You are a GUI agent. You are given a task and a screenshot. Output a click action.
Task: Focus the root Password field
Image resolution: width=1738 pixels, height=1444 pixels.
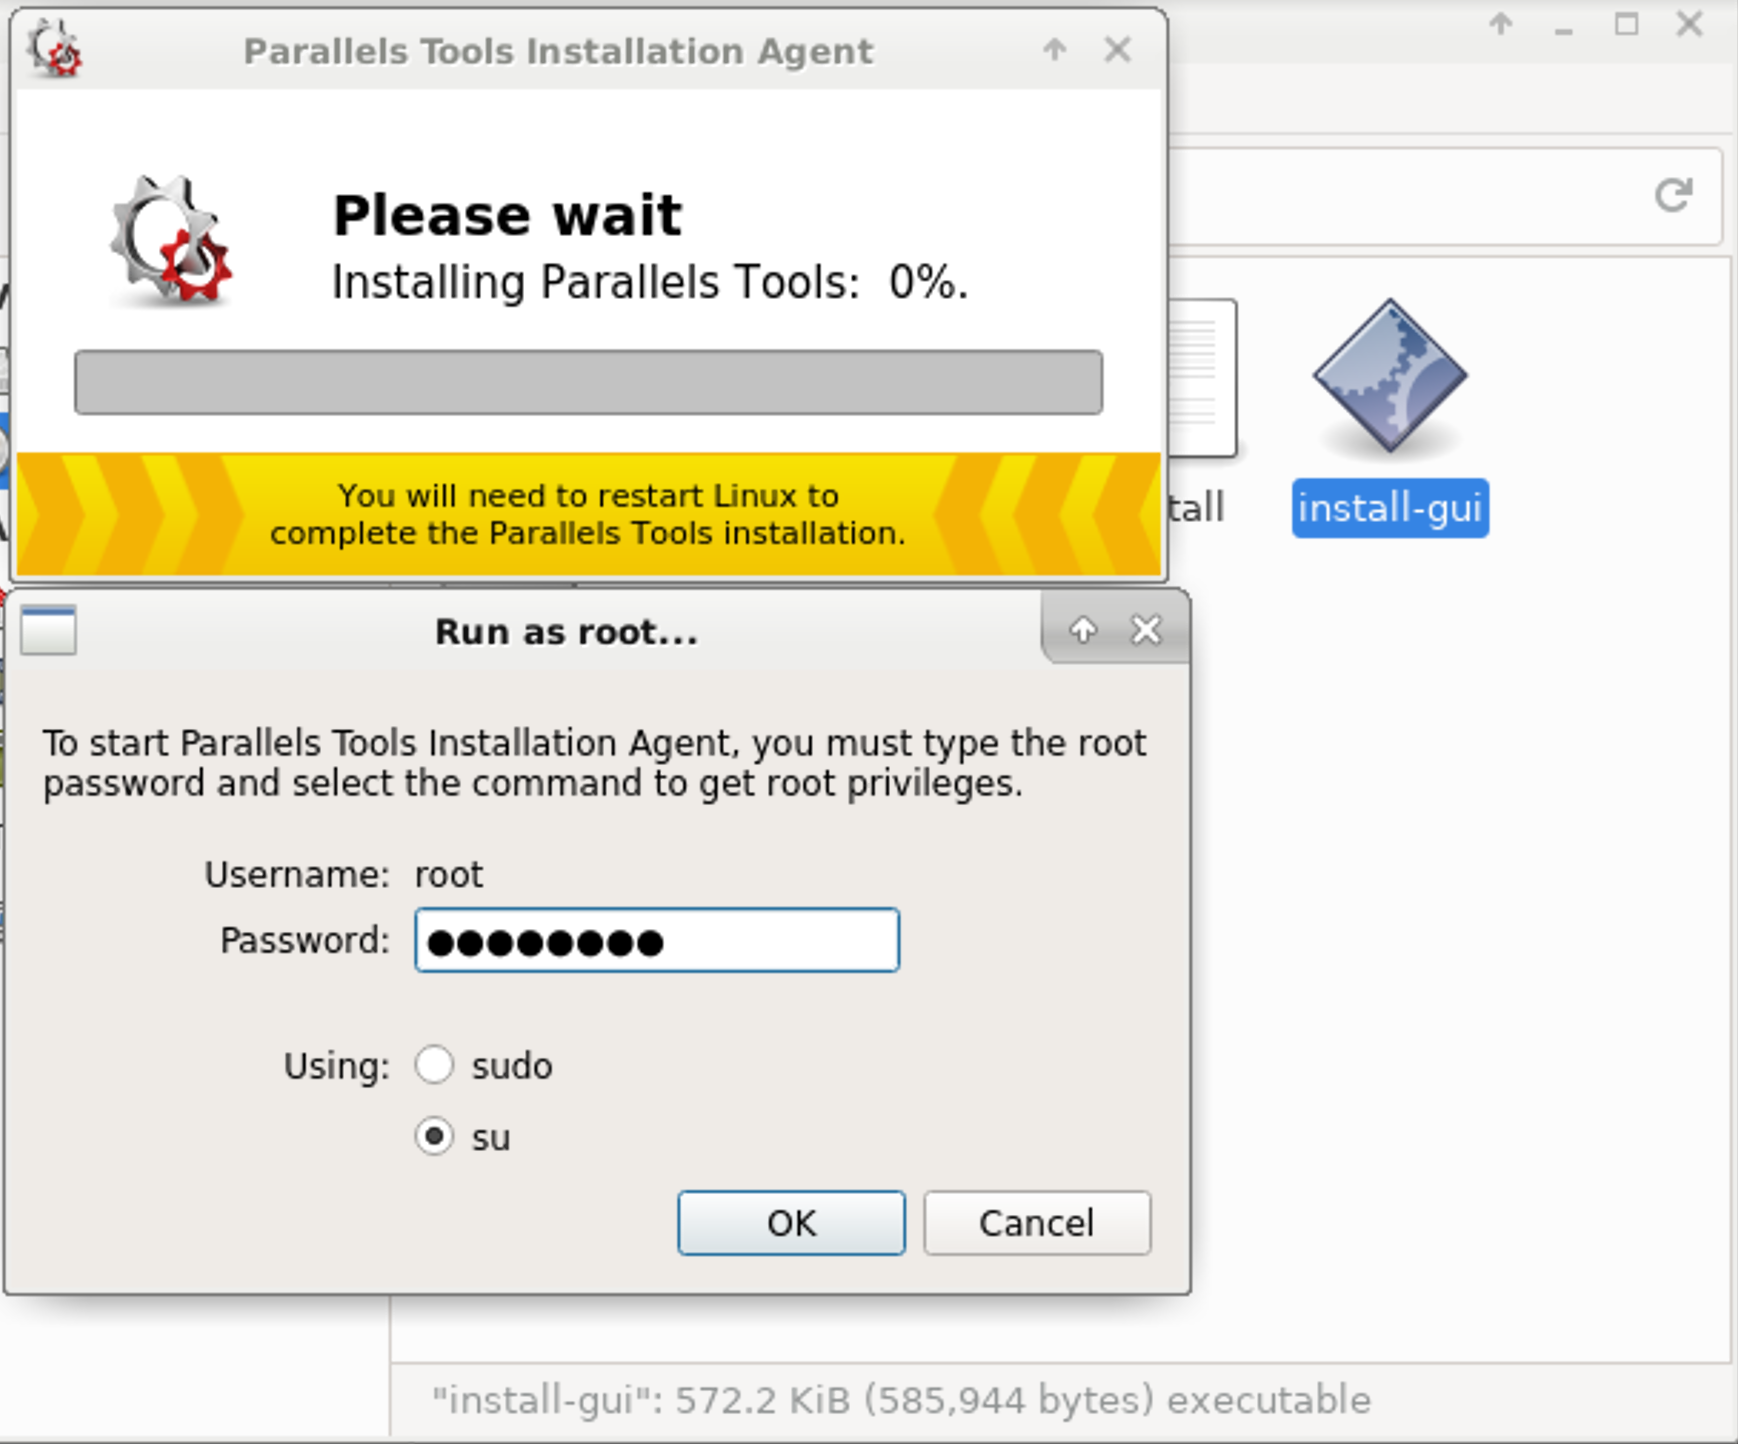[x=657, y=940]
